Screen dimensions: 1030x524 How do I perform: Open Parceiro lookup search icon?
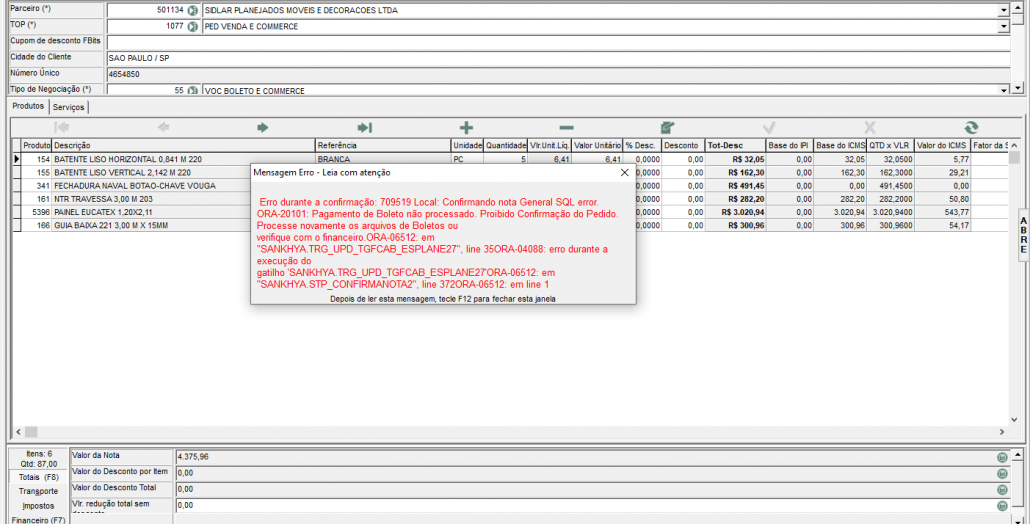pyautogui.click(x=193, y=10)
